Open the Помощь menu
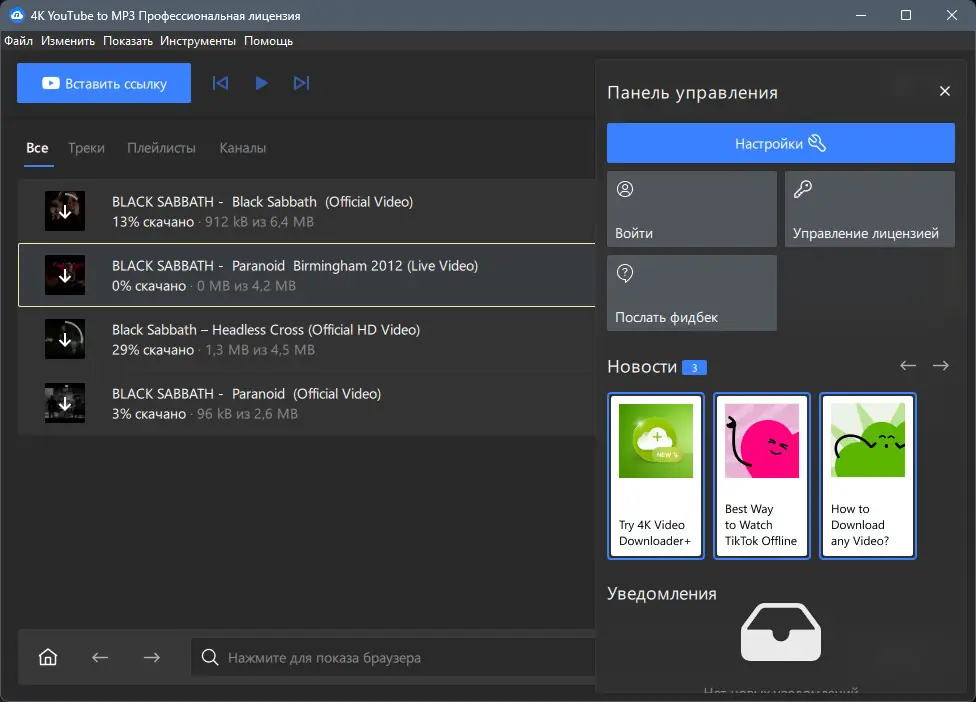This screenshot has height=702, width=976. pyautogui.click(x=268, y=41)
